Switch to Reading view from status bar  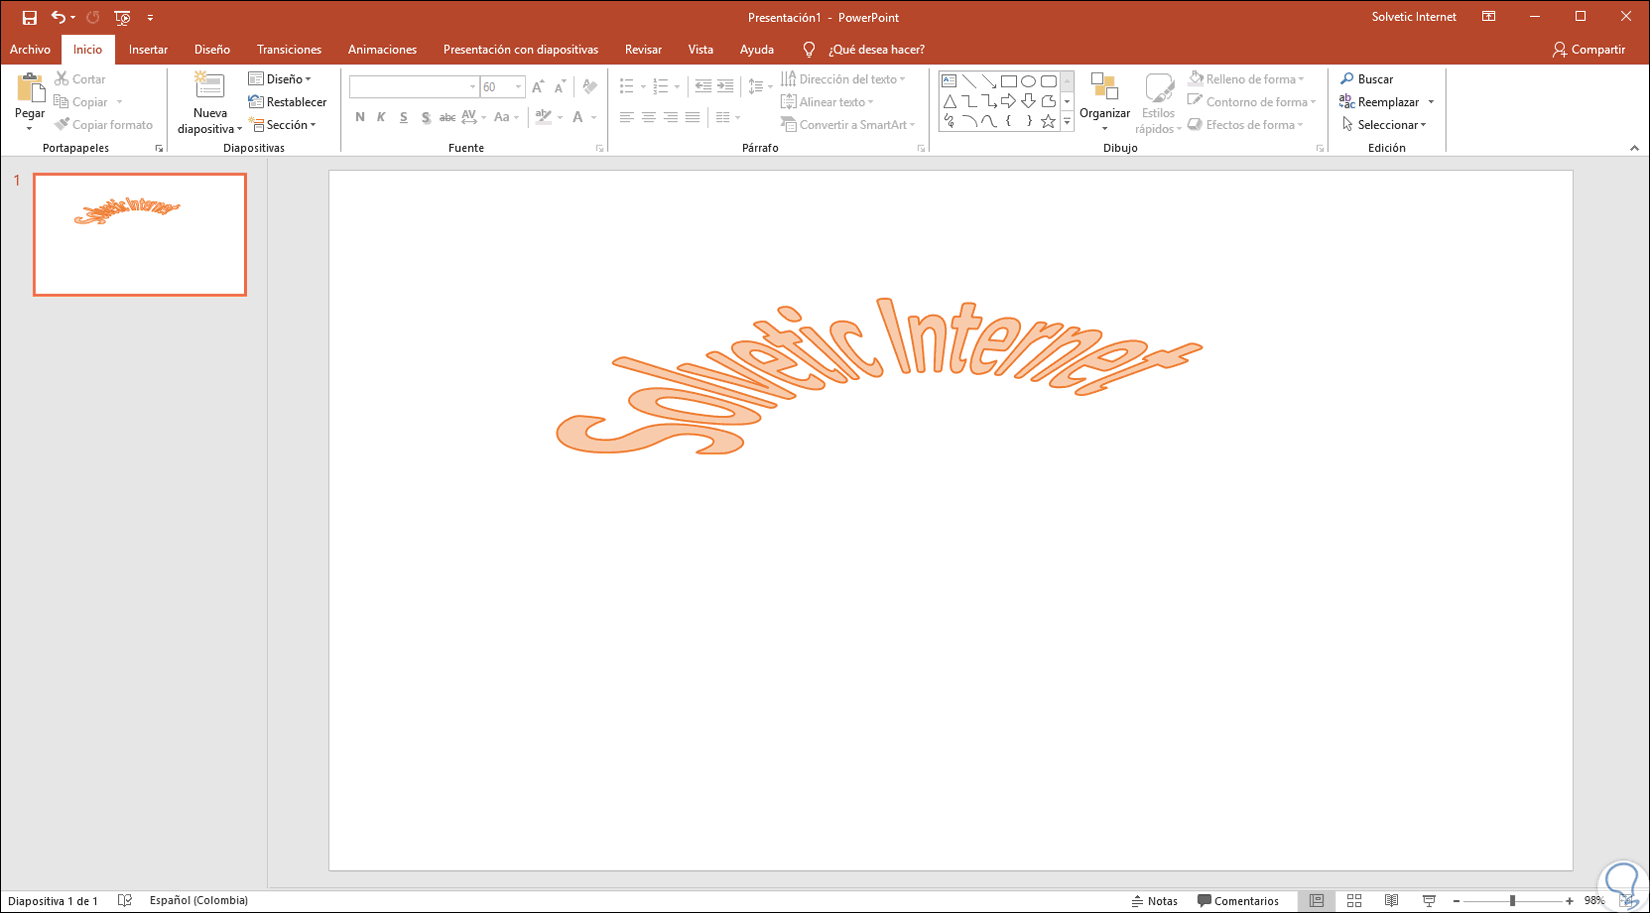click(x=1391, y=901)
